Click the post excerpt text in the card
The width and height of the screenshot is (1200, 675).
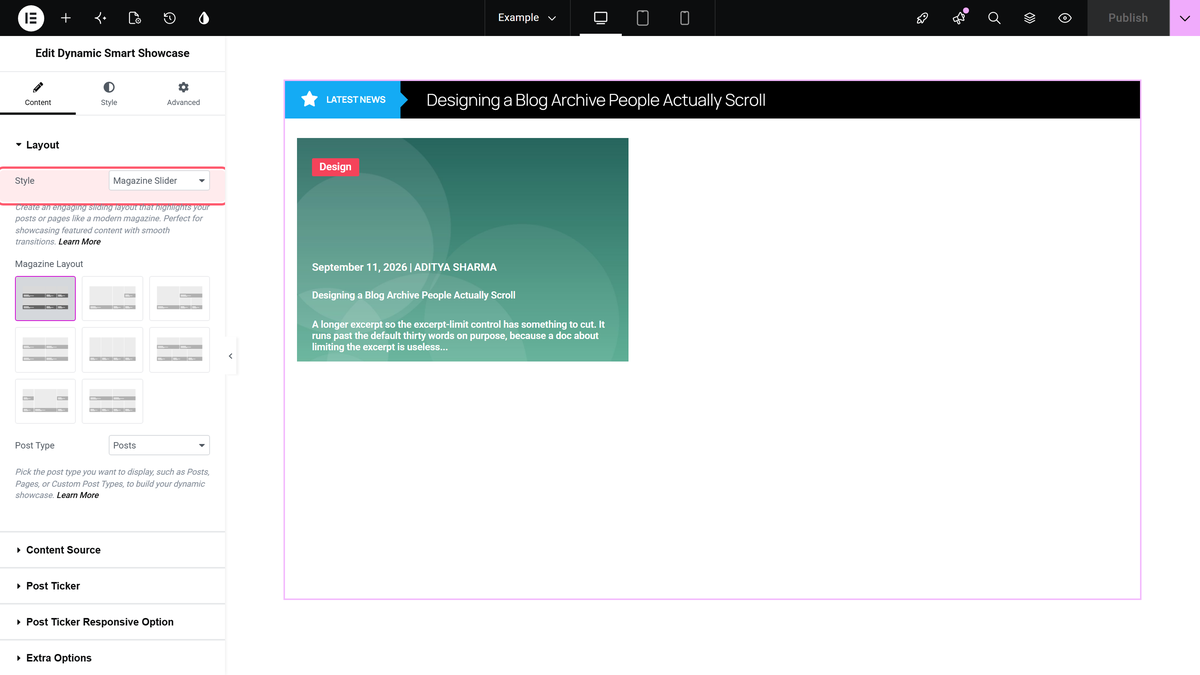pos(458,336)
